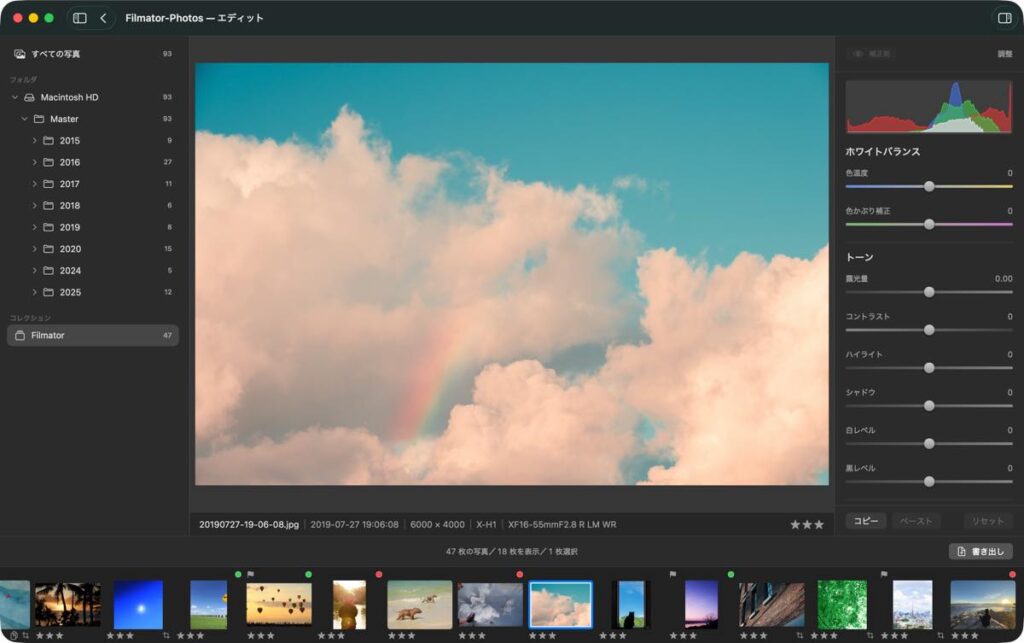The height and width of the screenshot is (643, 1024).
Task: Adjust the コントラスト contrast slider
Action: coord(929,330)
